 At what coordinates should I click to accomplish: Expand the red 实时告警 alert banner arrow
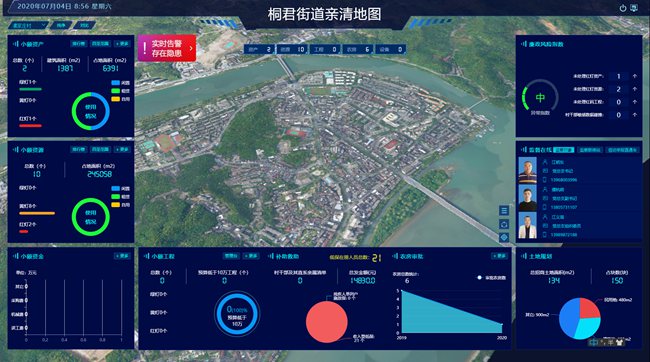pyautogui.click(x=191, y=48)
